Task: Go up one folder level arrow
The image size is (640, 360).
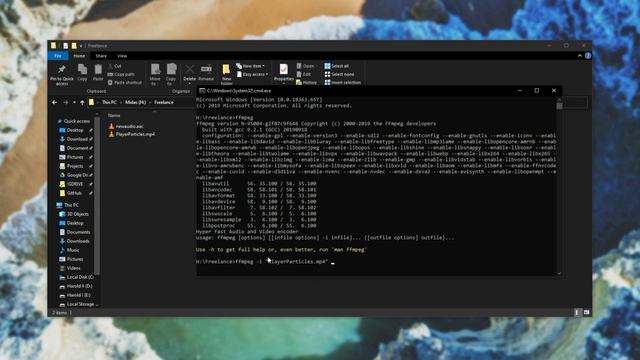Action: 82,102
